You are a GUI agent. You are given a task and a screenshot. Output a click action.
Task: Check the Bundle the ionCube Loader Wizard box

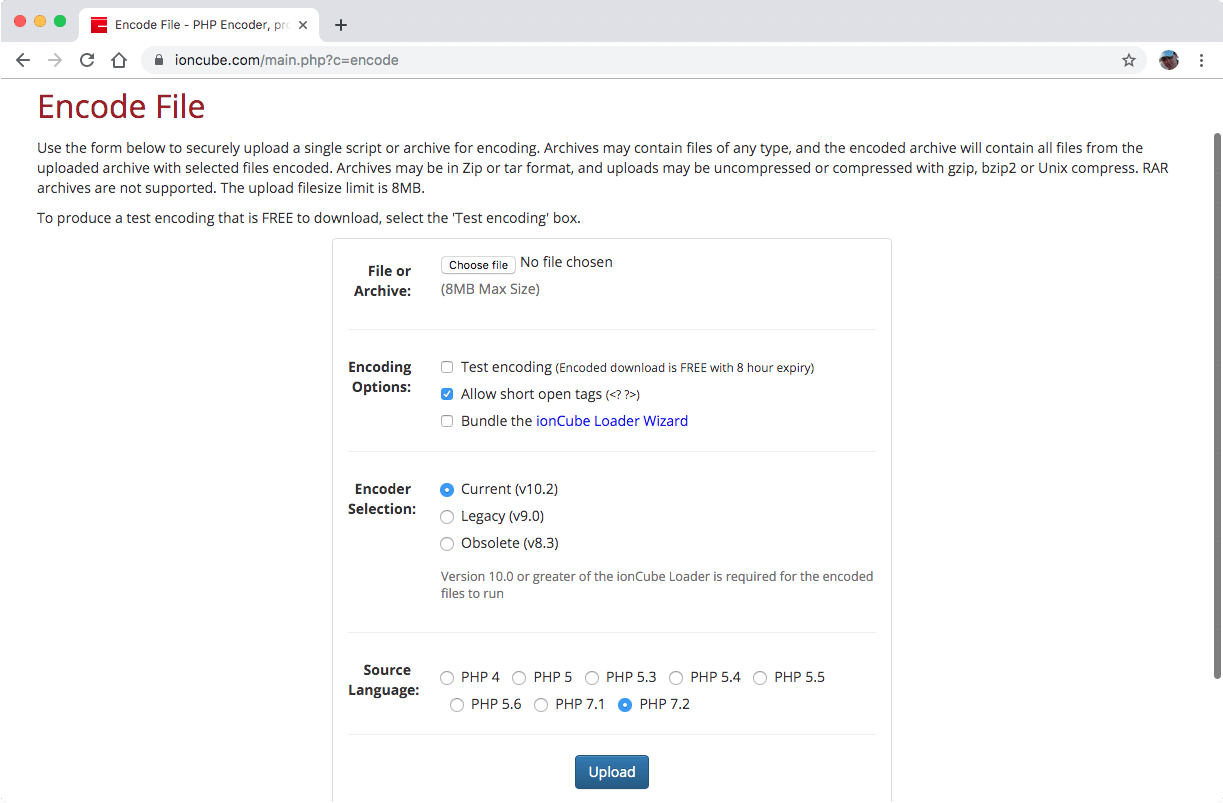click(x=446, y=421)
